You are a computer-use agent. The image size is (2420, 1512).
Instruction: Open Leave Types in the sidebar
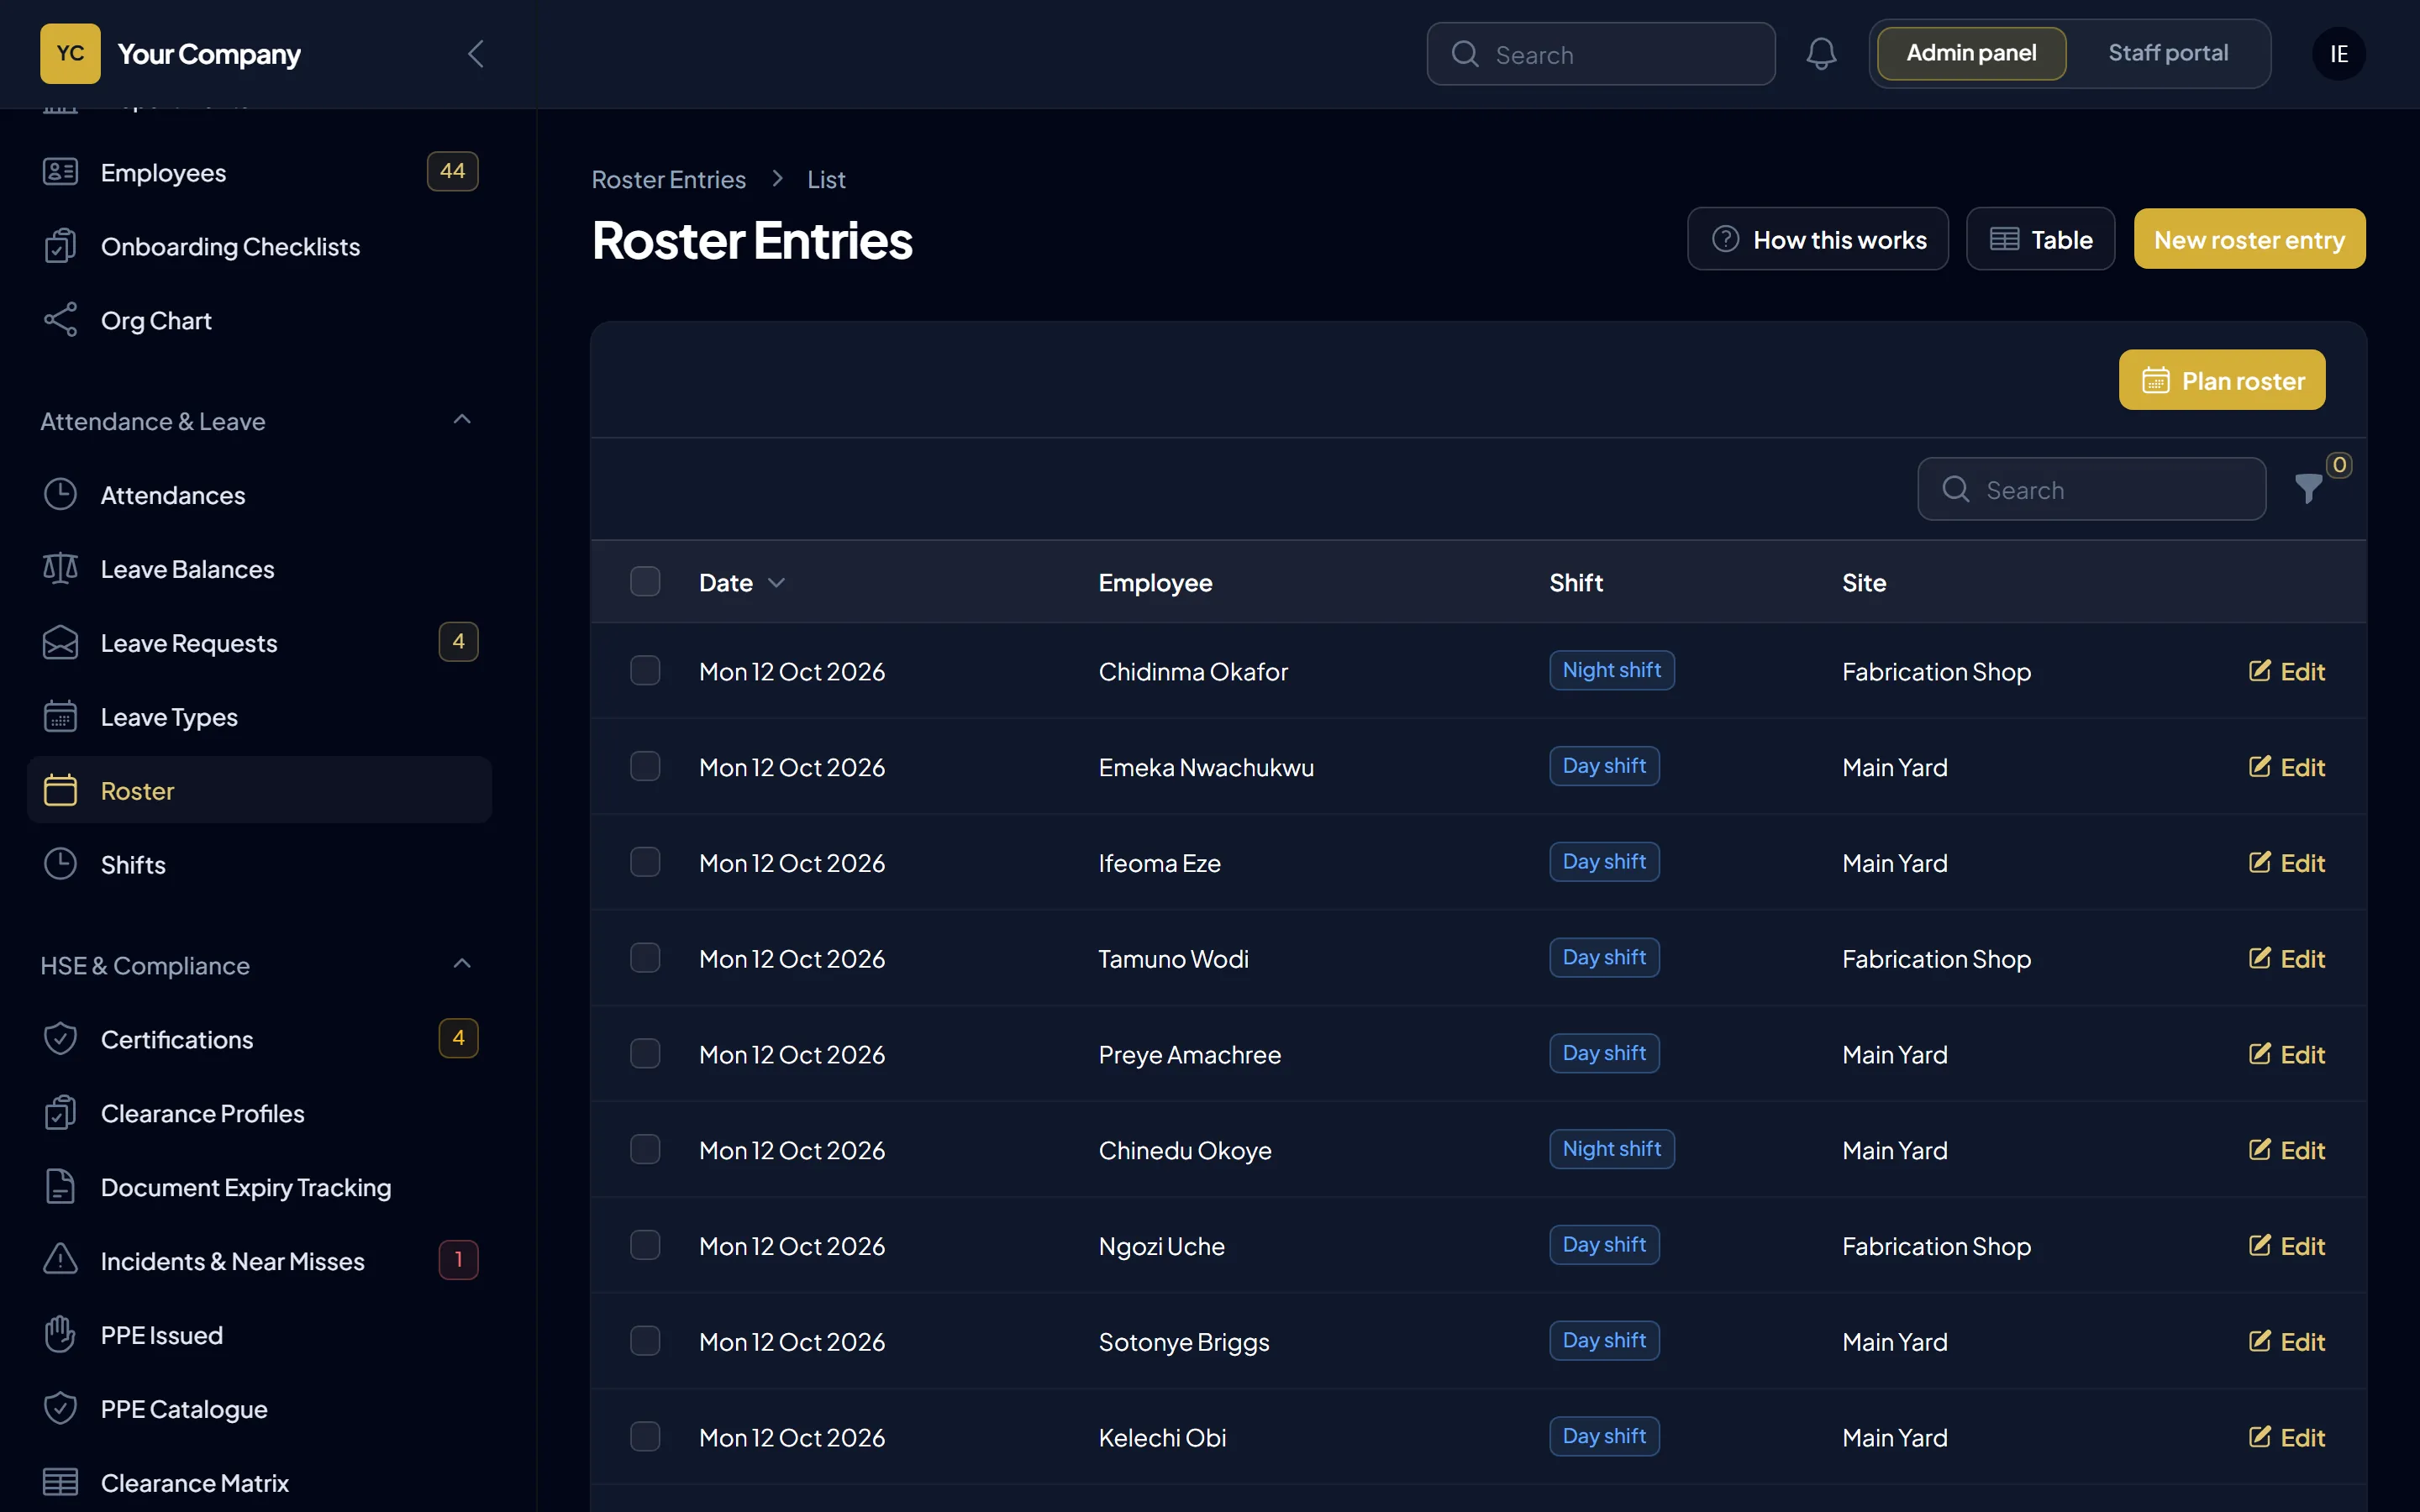[x=259, y=716]
